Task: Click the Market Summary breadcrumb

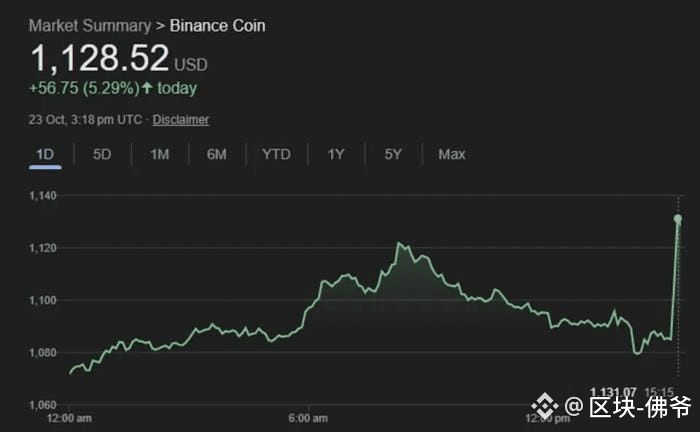Action: (90, 25)
